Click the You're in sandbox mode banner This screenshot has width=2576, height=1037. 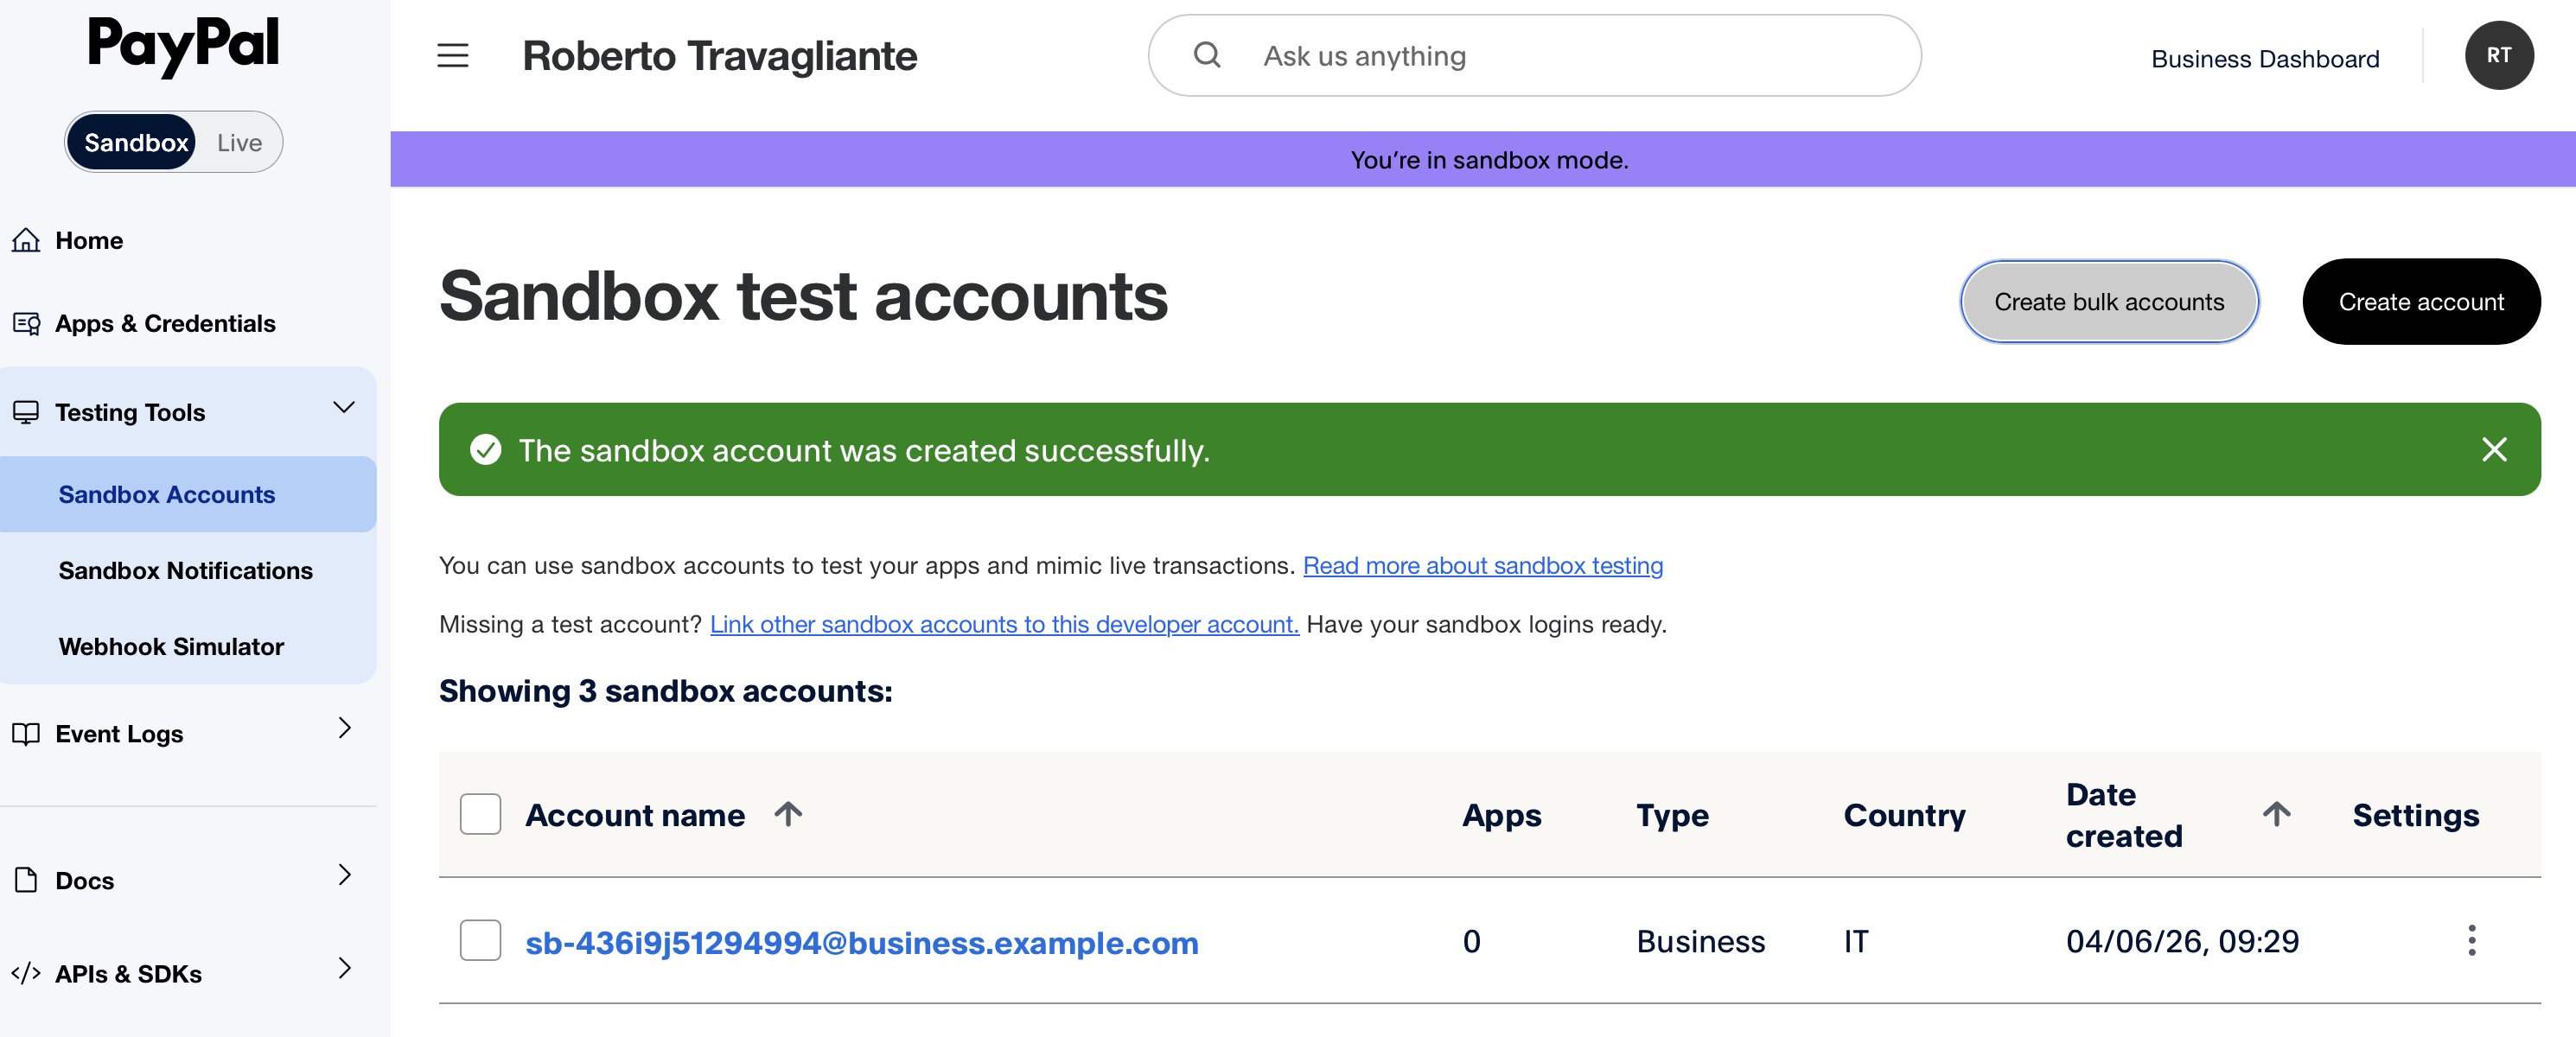click(x=1483, y=159)
